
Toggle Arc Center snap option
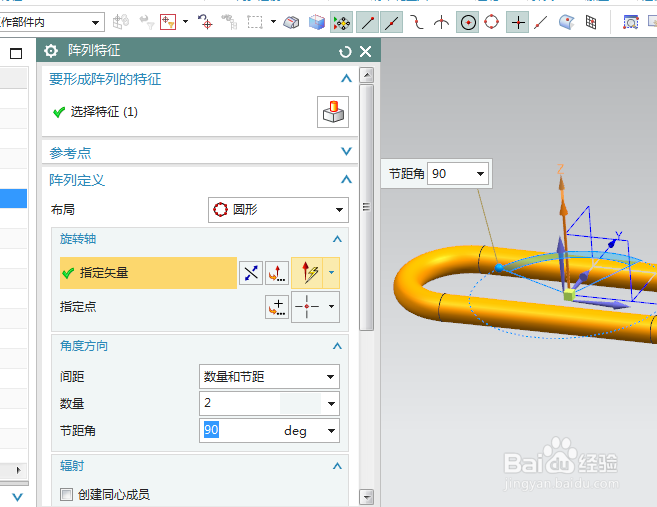(x=468, y=23)
